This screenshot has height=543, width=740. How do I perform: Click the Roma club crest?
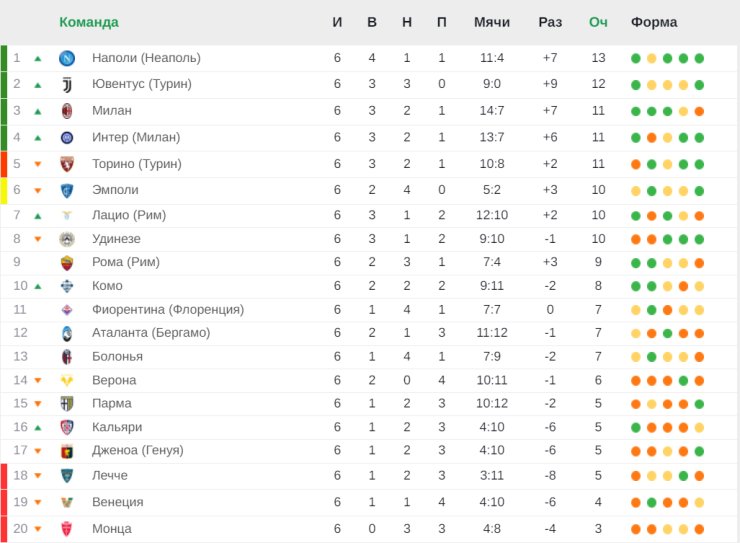(x=67, y=263)
